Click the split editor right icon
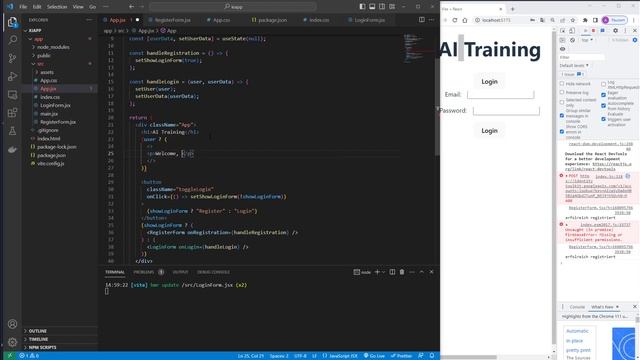 point(422,20)
